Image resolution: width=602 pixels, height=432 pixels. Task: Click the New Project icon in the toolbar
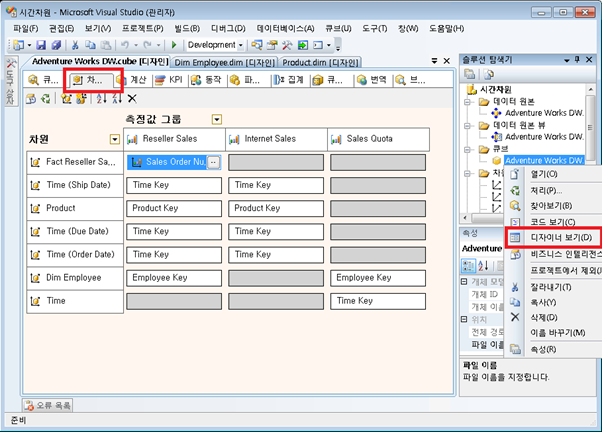18,45
